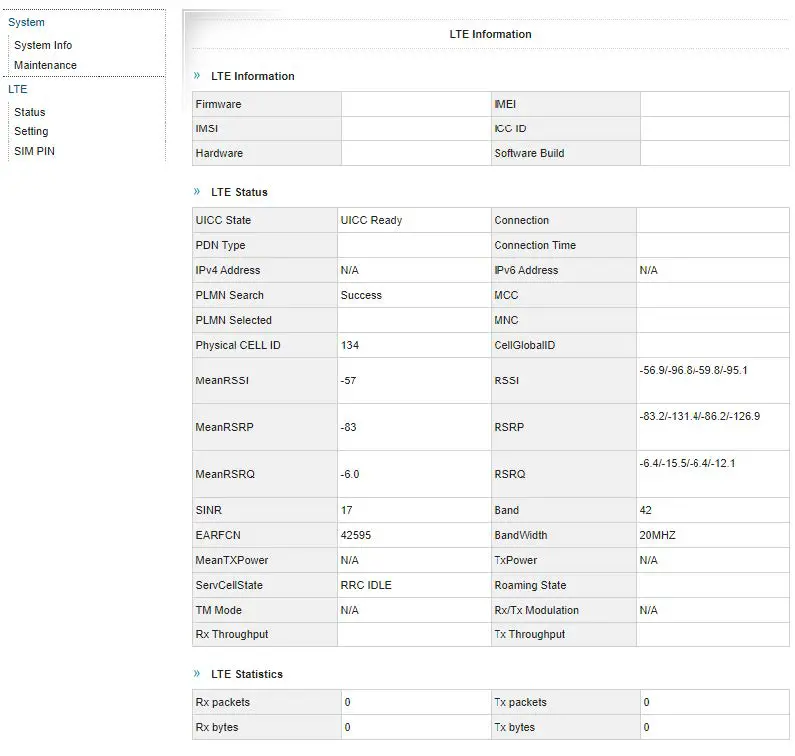795x756 pixels.
Task: Open the SIM PIN page
Action: click(34, 151)
